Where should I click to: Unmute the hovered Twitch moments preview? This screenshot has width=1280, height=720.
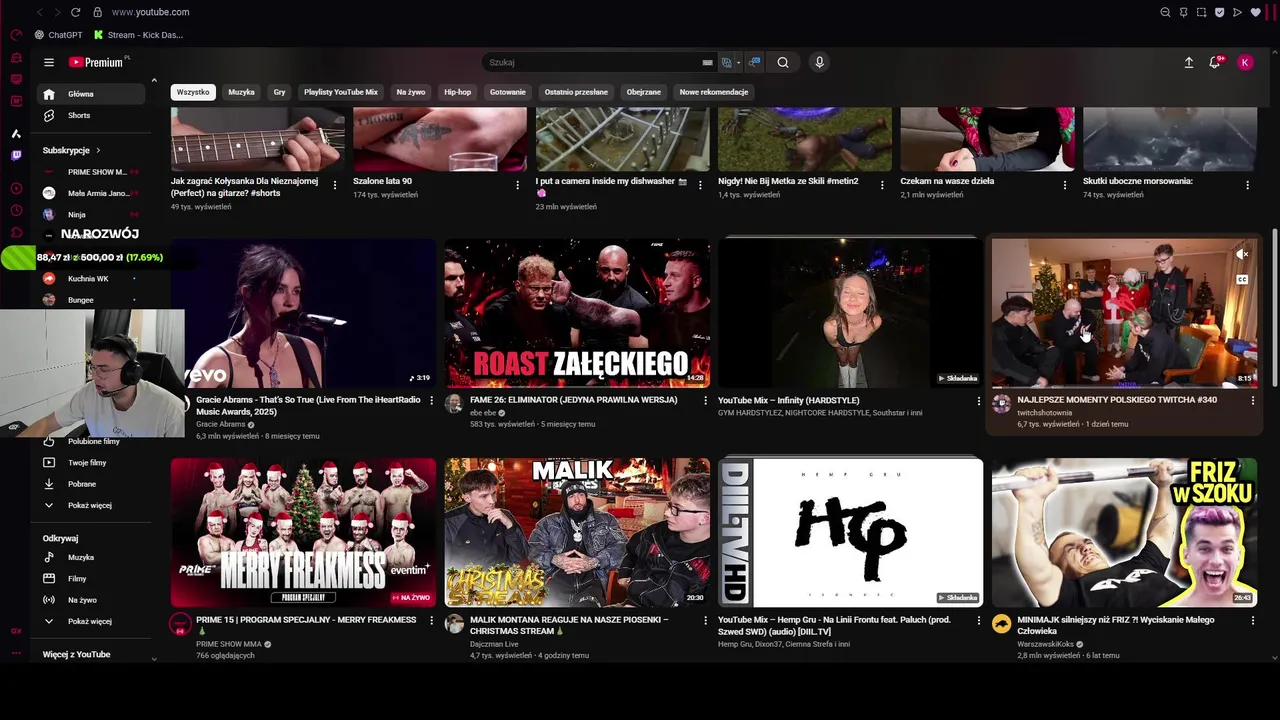pyautogui.click(x=1242, y=255)
